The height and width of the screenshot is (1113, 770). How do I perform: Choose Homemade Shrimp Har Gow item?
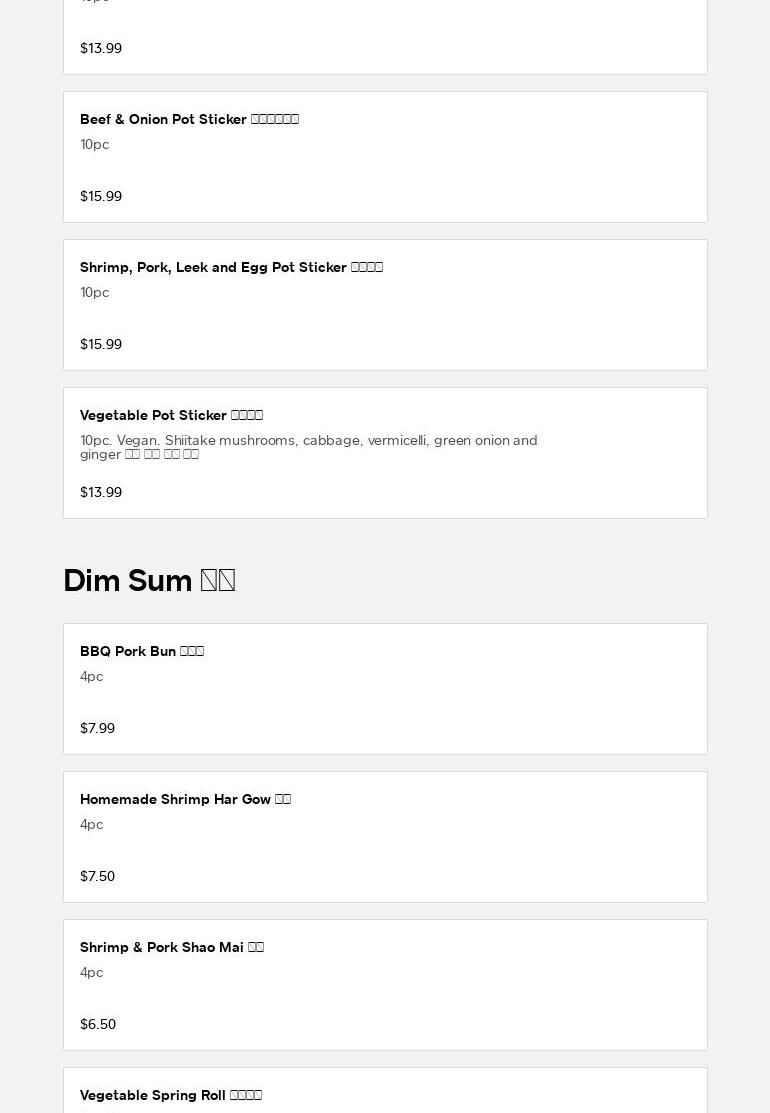[385, 837]
